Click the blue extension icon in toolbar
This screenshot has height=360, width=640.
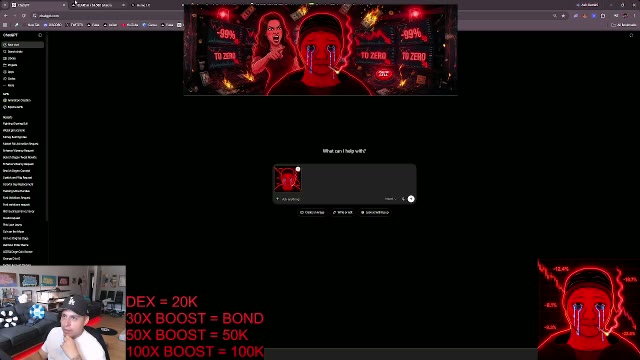tap(594, 16)
